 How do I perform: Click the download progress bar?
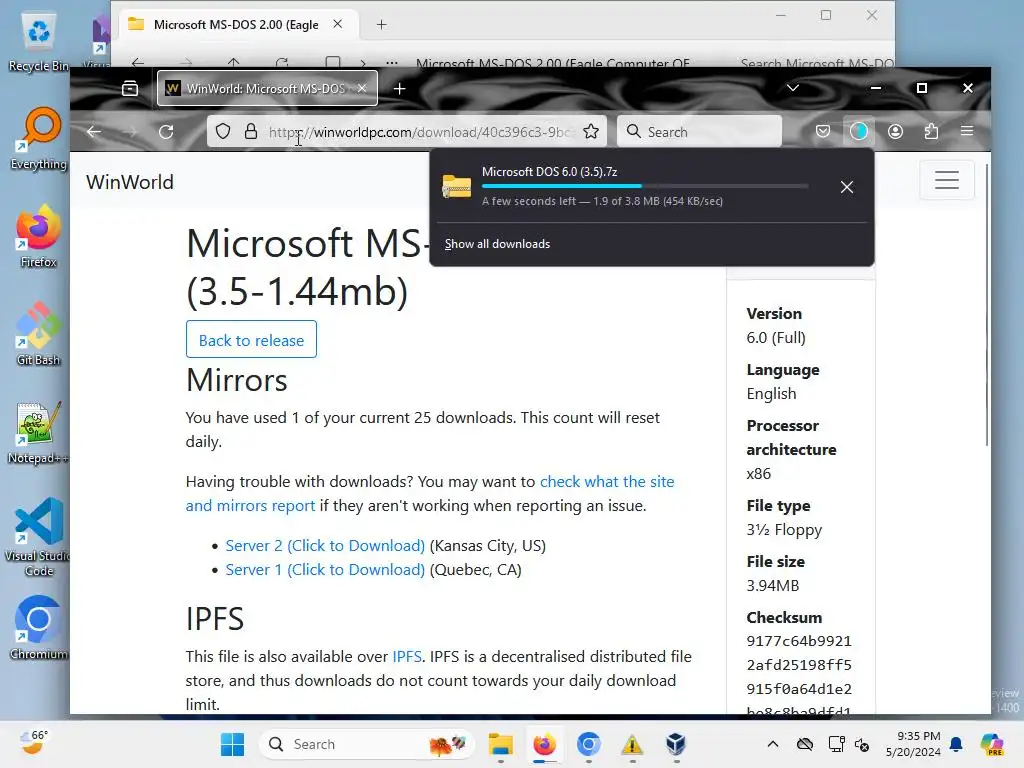coord(645,186)
